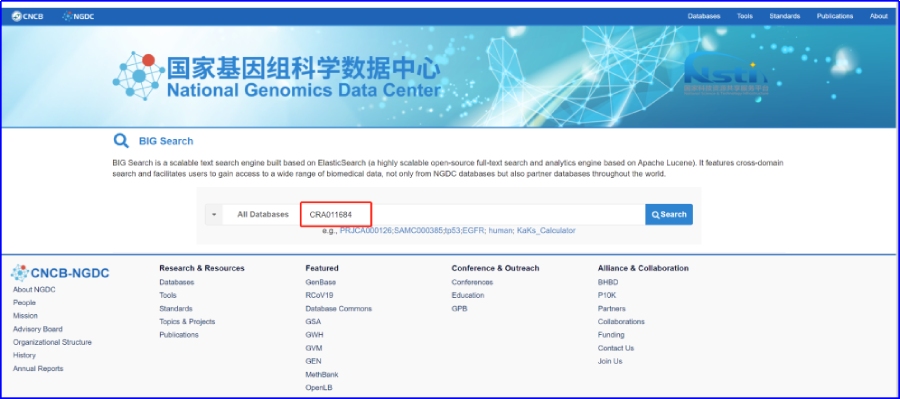900x399 pixels.
Task: Open the Education footer link
Action: coord(468,295)
